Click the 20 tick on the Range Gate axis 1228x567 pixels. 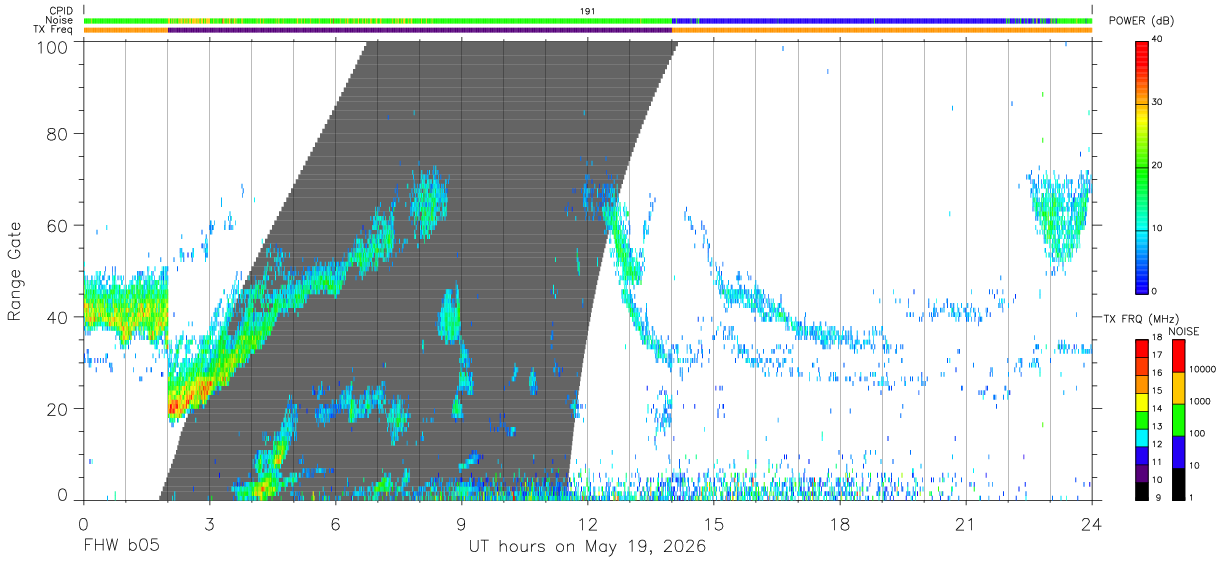pyautogui.click(x=59, y=408)
